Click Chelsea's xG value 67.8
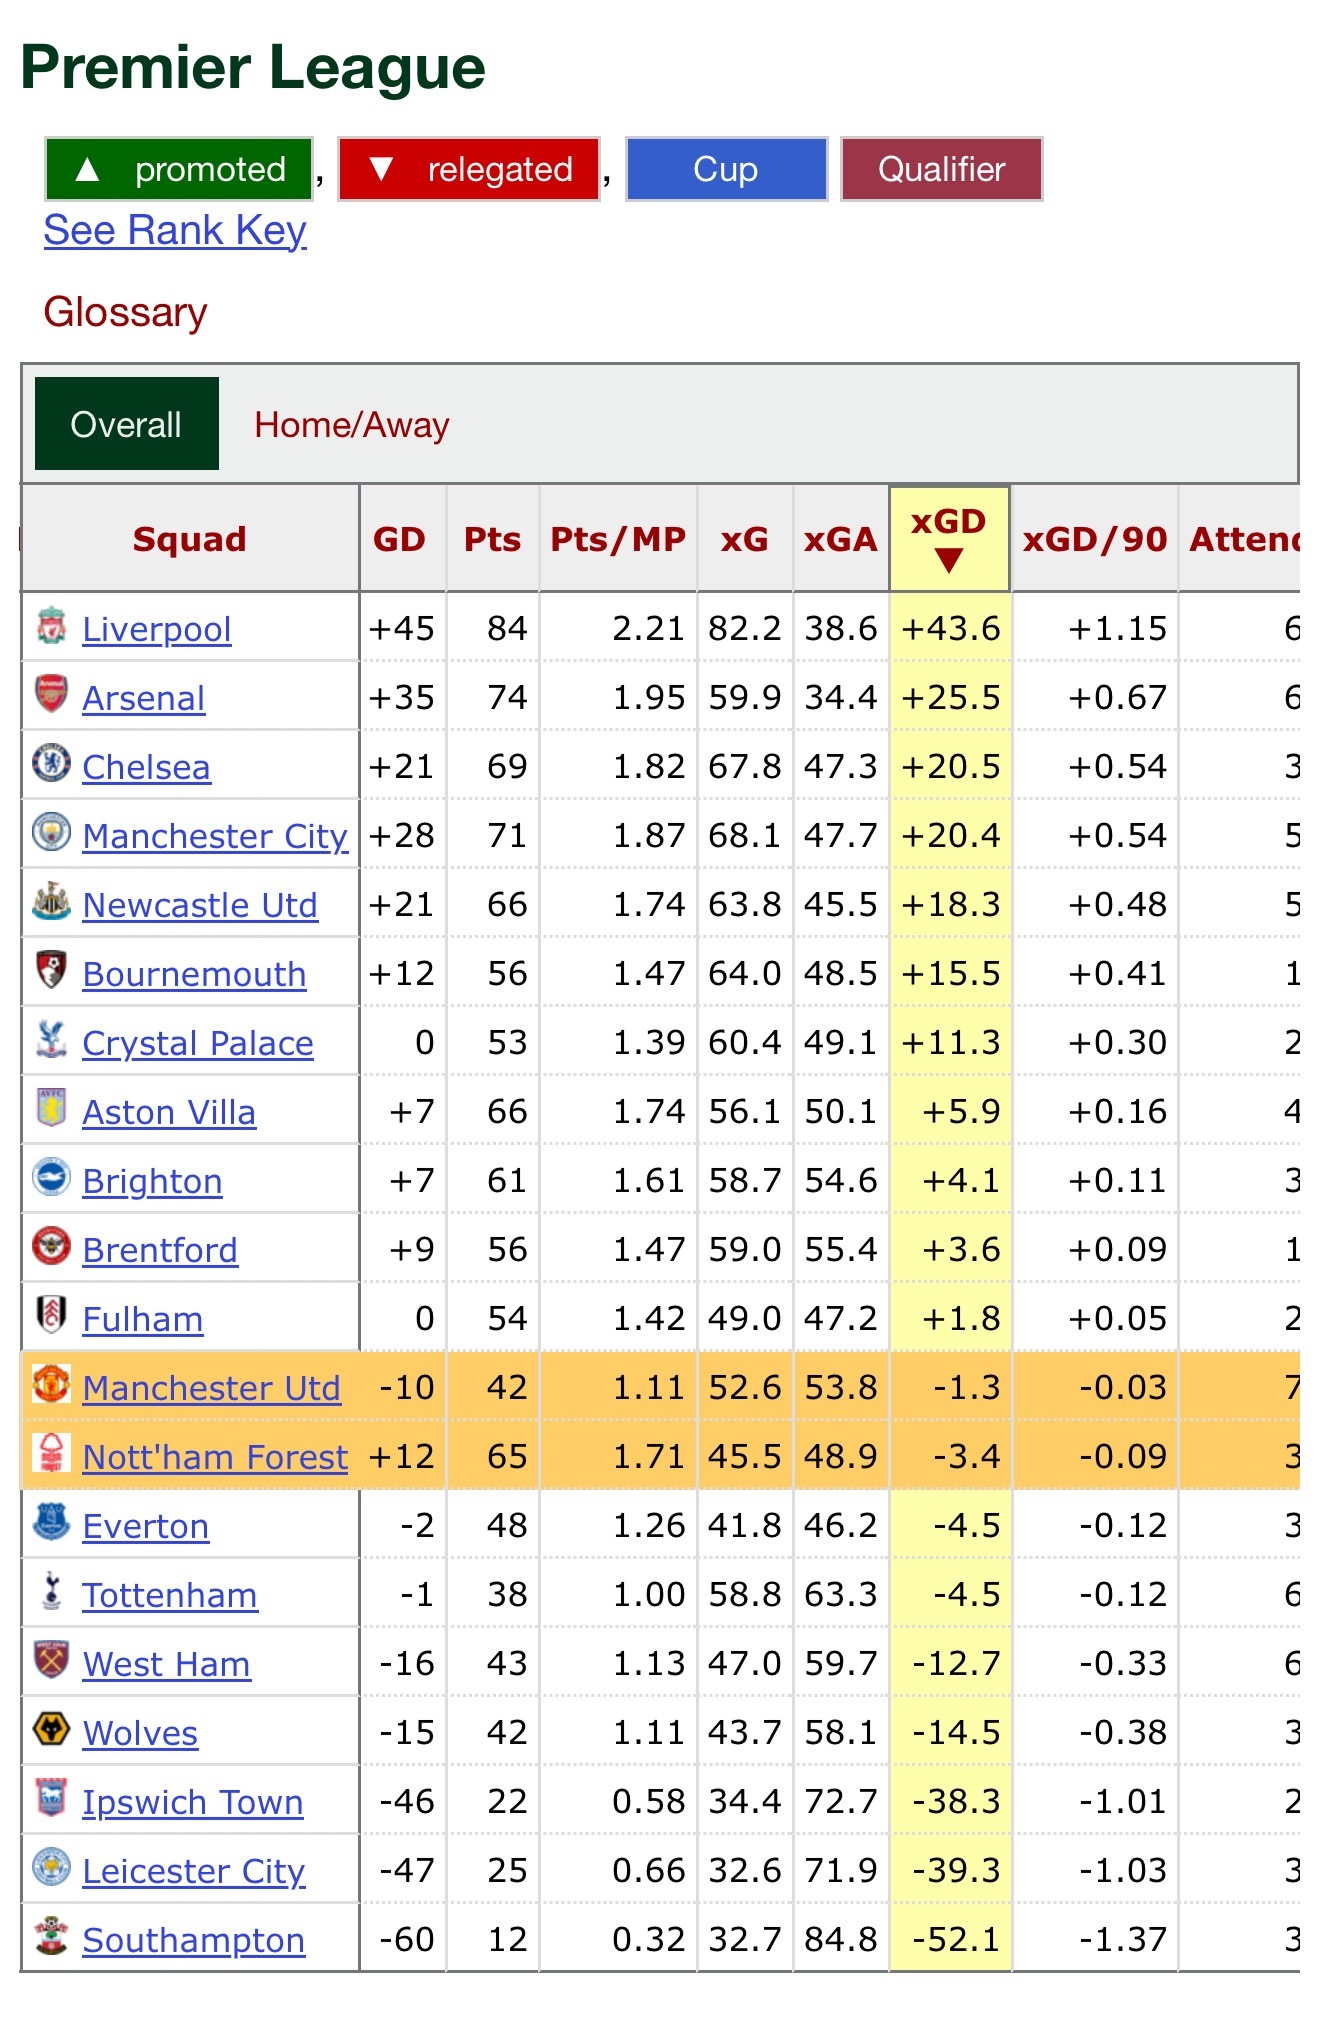1320x2035 pixels. tap(745, 766)
